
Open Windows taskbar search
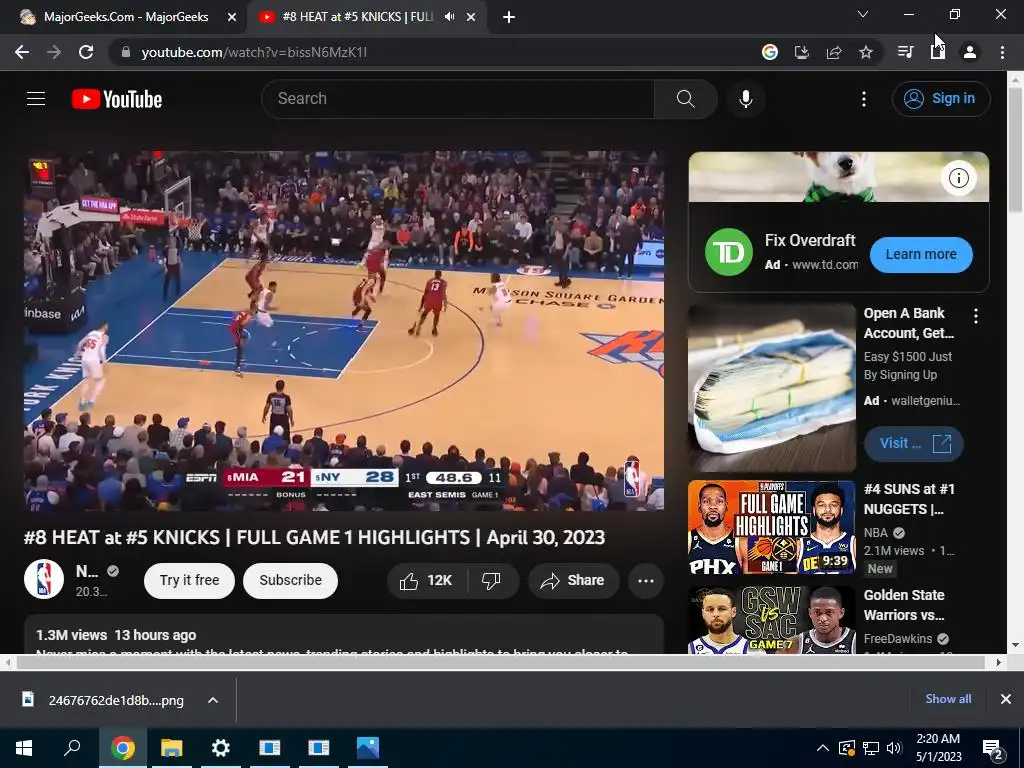pos(72,748)
